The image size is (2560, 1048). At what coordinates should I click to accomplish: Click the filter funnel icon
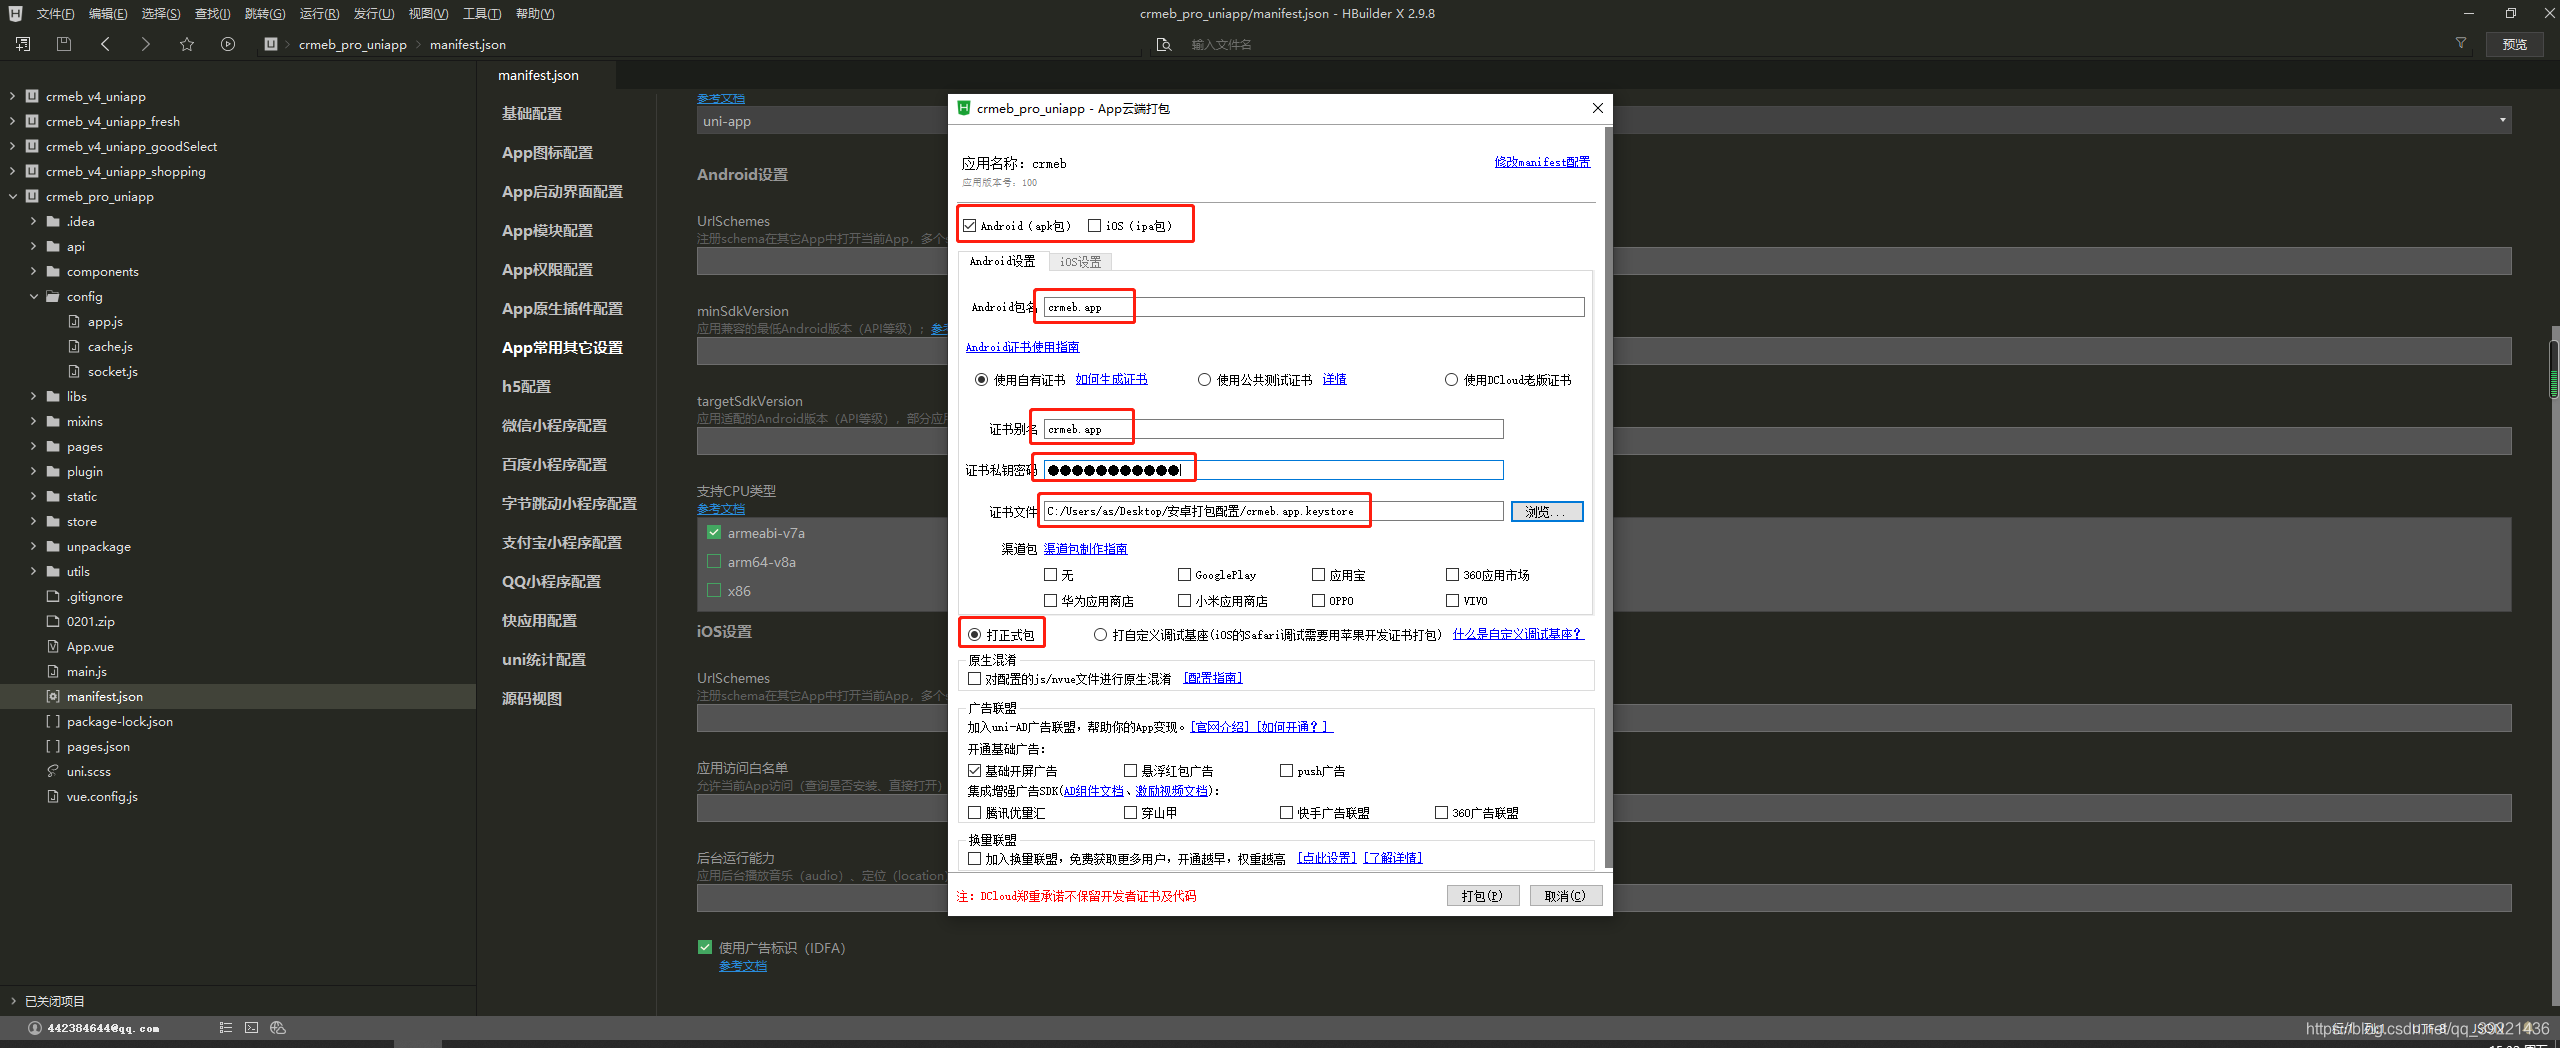(x=2461, y=43)
